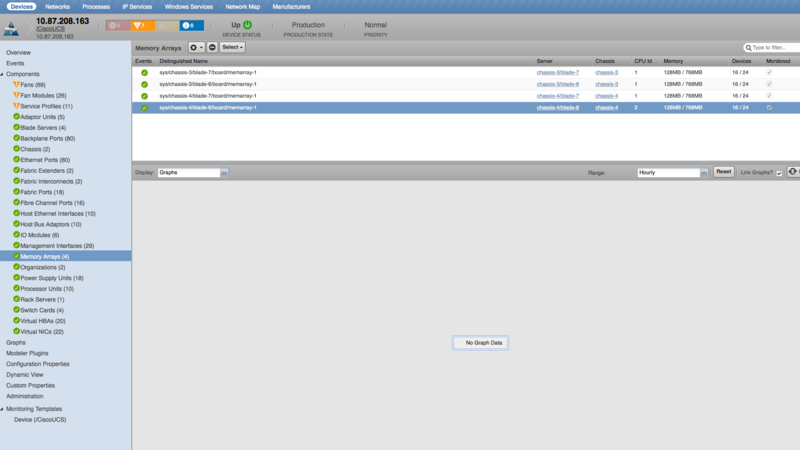Viewport: 800px width, 450px height.
Task: Toggle Monitored checkbox for chassis-3/blade-8 row
Action: click(769, 84)
